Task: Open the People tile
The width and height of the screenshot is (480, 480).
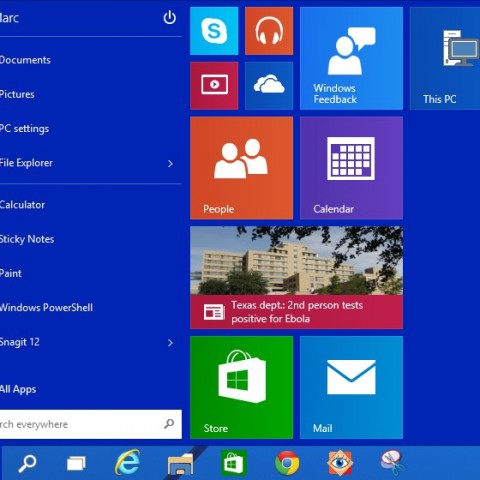Action: pos(242,168)
